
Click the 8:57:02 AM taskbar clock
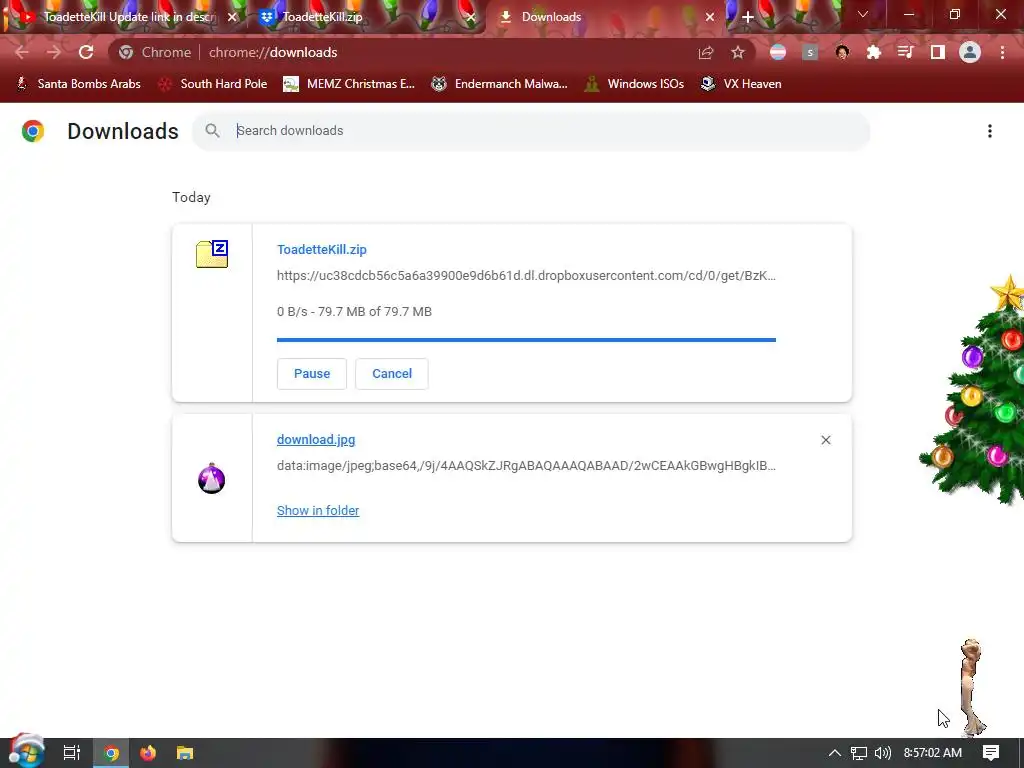(x=933, y=753)
